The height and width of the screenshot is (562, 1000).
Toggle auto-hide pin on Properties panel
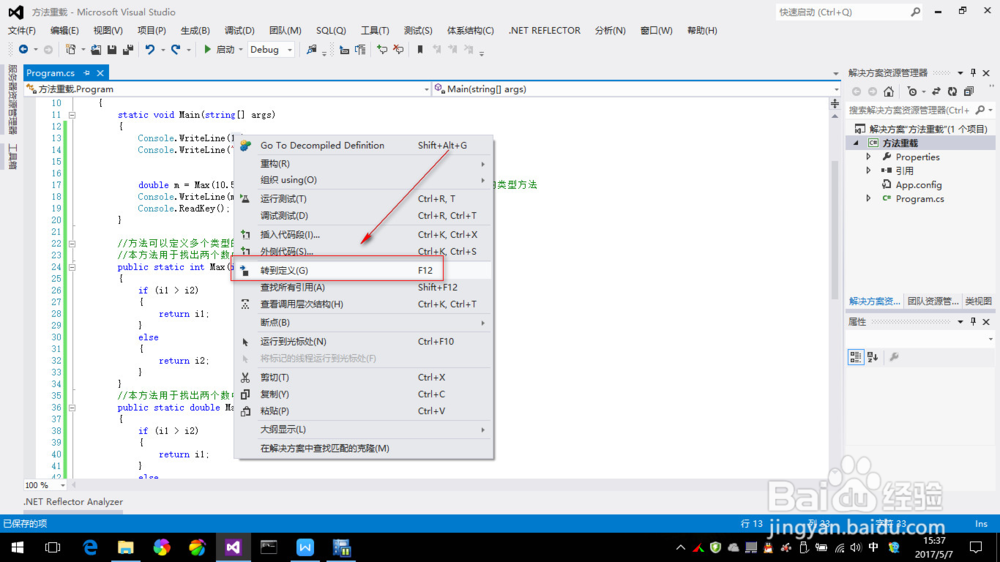[973, 322]
